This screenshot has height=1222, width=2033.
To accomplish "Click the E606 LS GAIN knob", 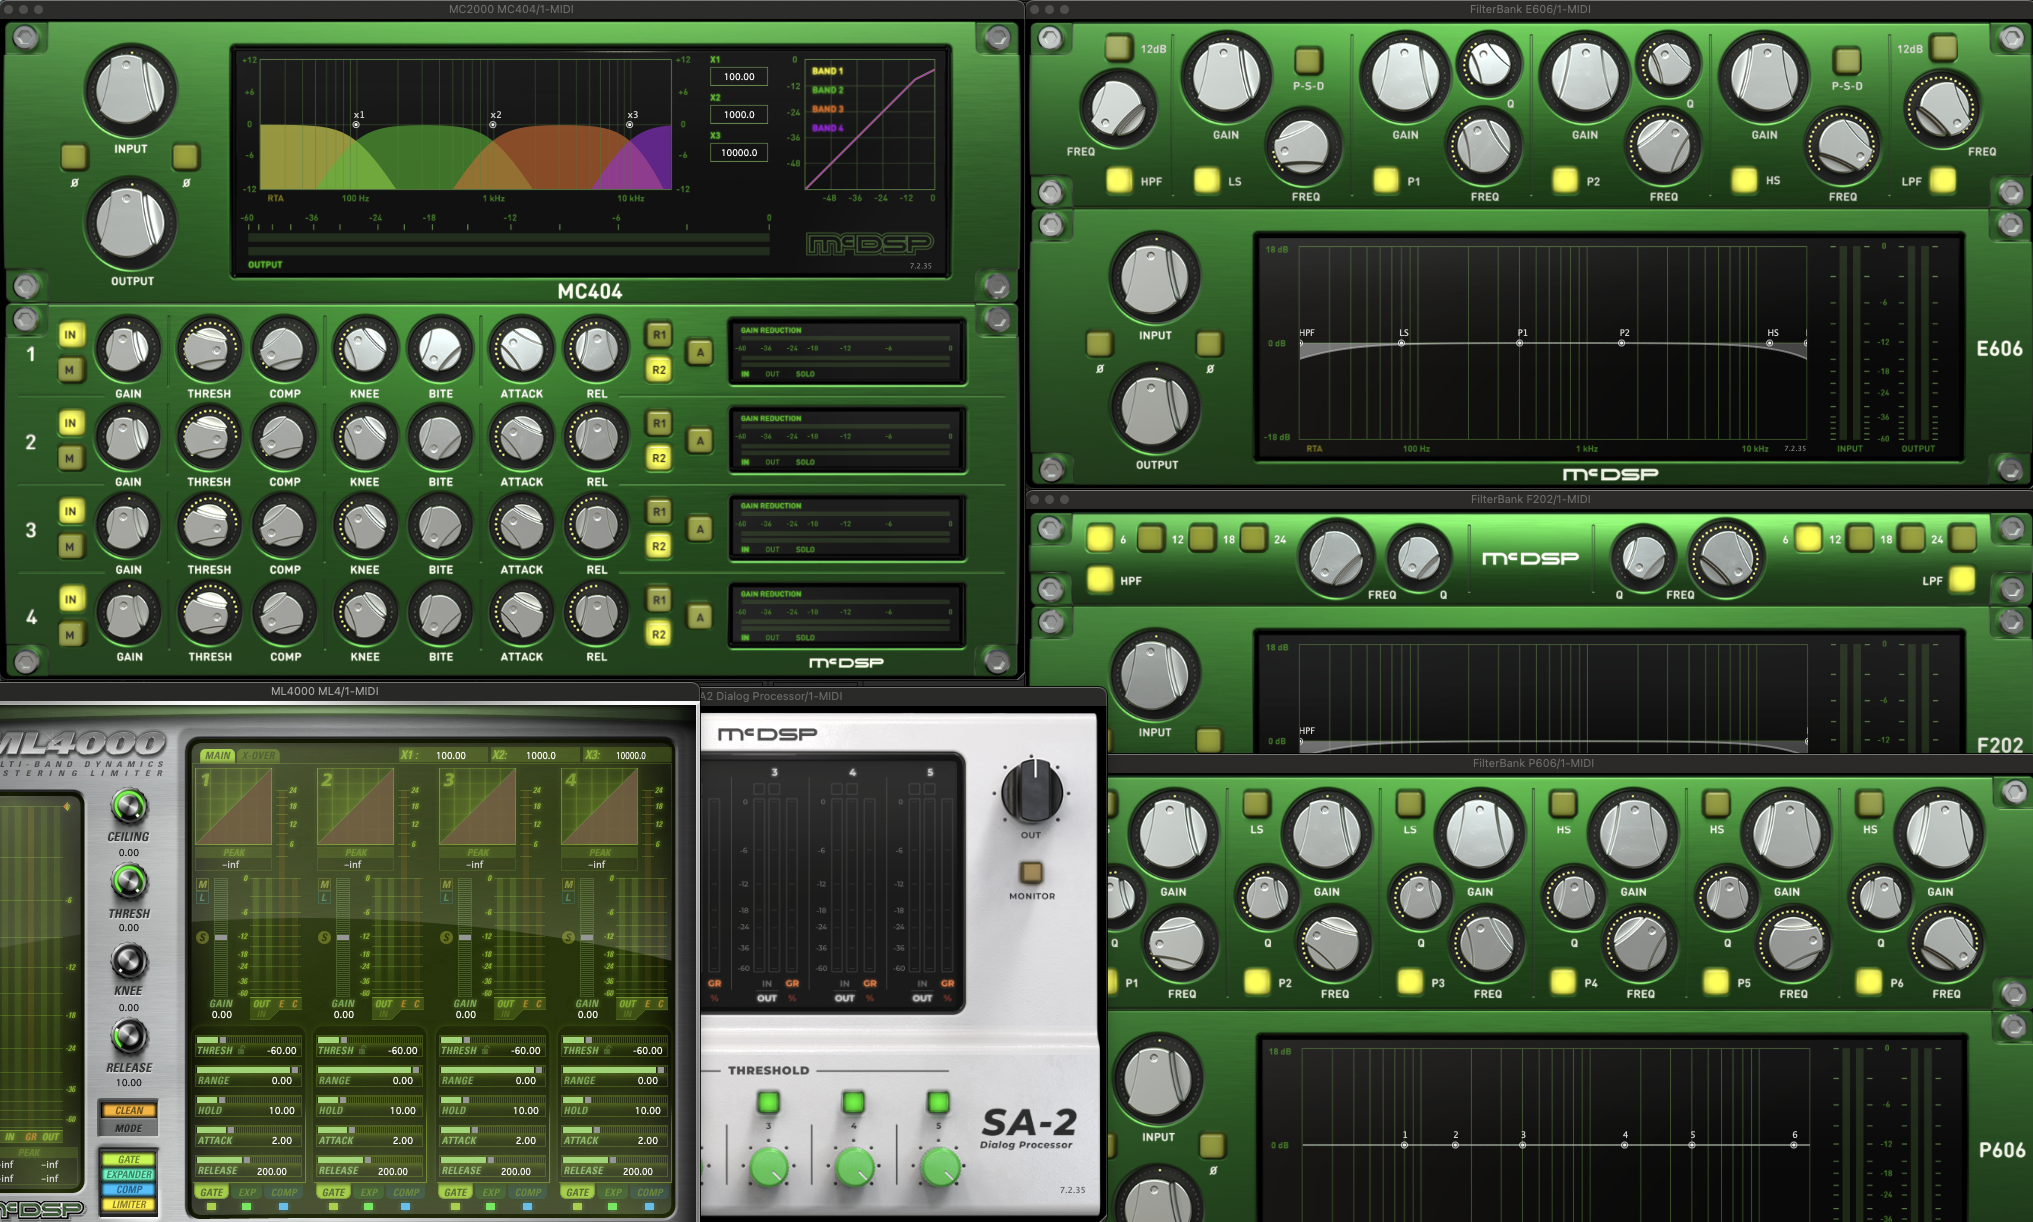I will point(1226,78).
